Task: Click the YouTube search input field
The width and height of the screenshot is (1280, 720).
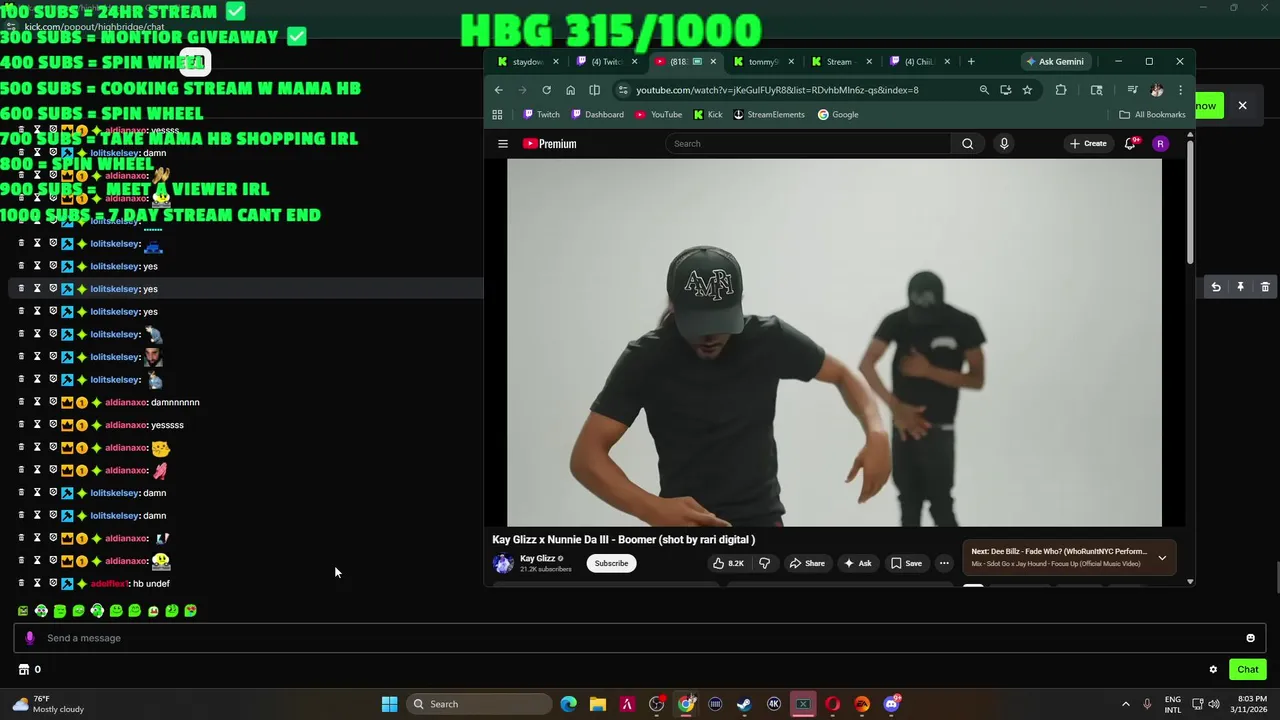Action: click(x=808, y=144)
